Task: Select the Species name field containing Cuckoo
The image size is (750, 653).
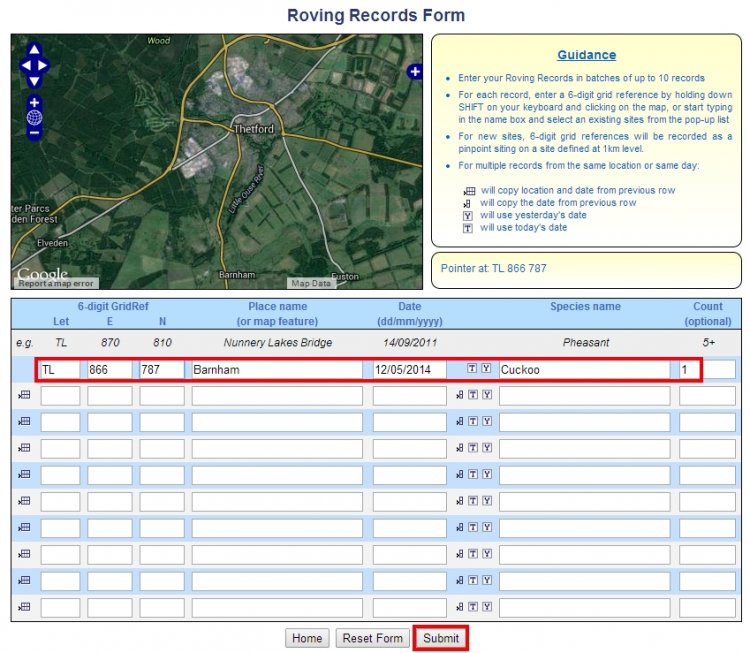Action: [583, 369]
